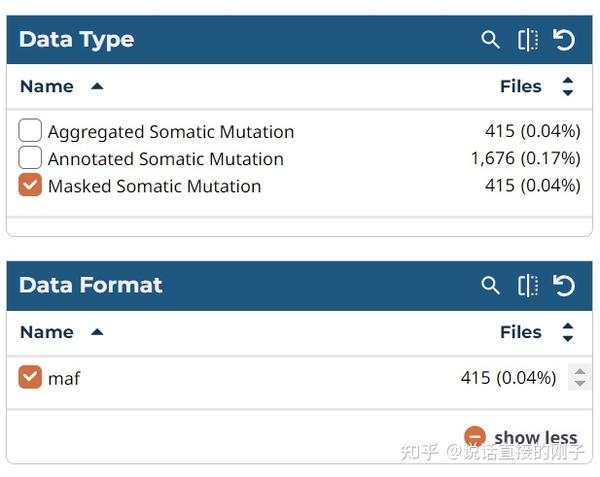Sort Data Type by Name arrow
Image resolution: width=600 pixels, height=477 pixels.
click(x=97, y=87)
